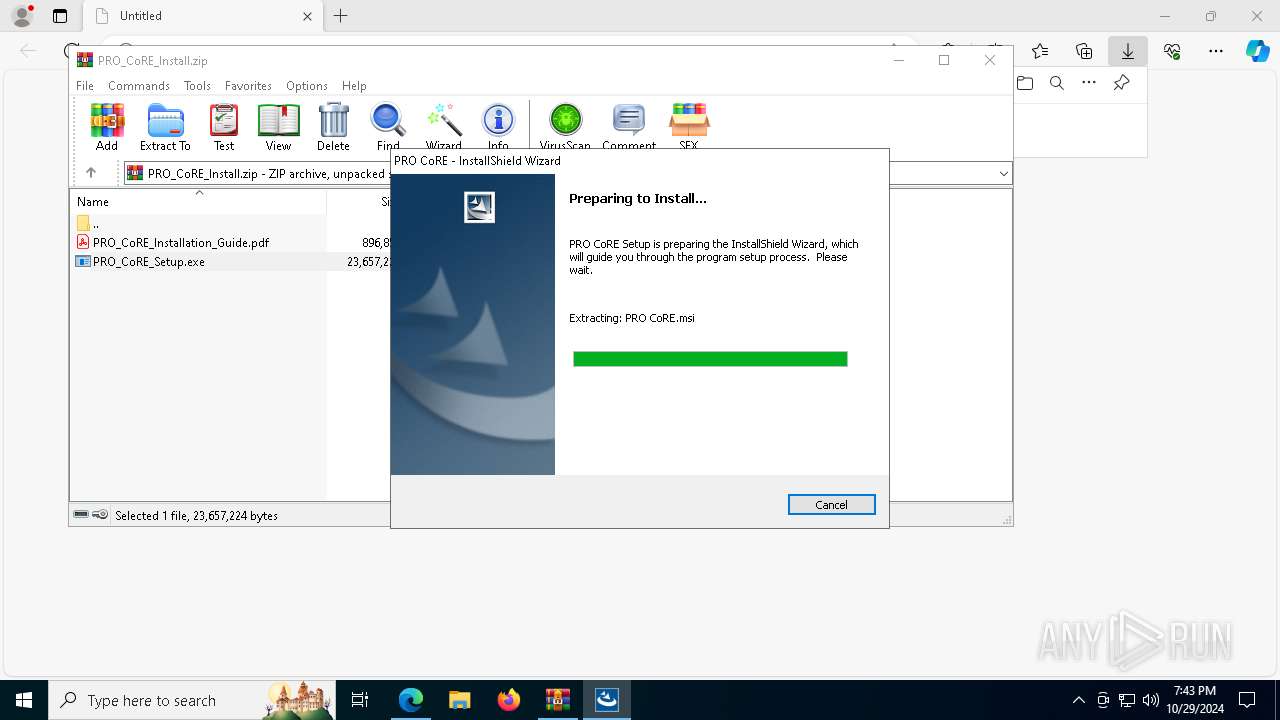Click the SFX toolbar icon

point(689,127)
